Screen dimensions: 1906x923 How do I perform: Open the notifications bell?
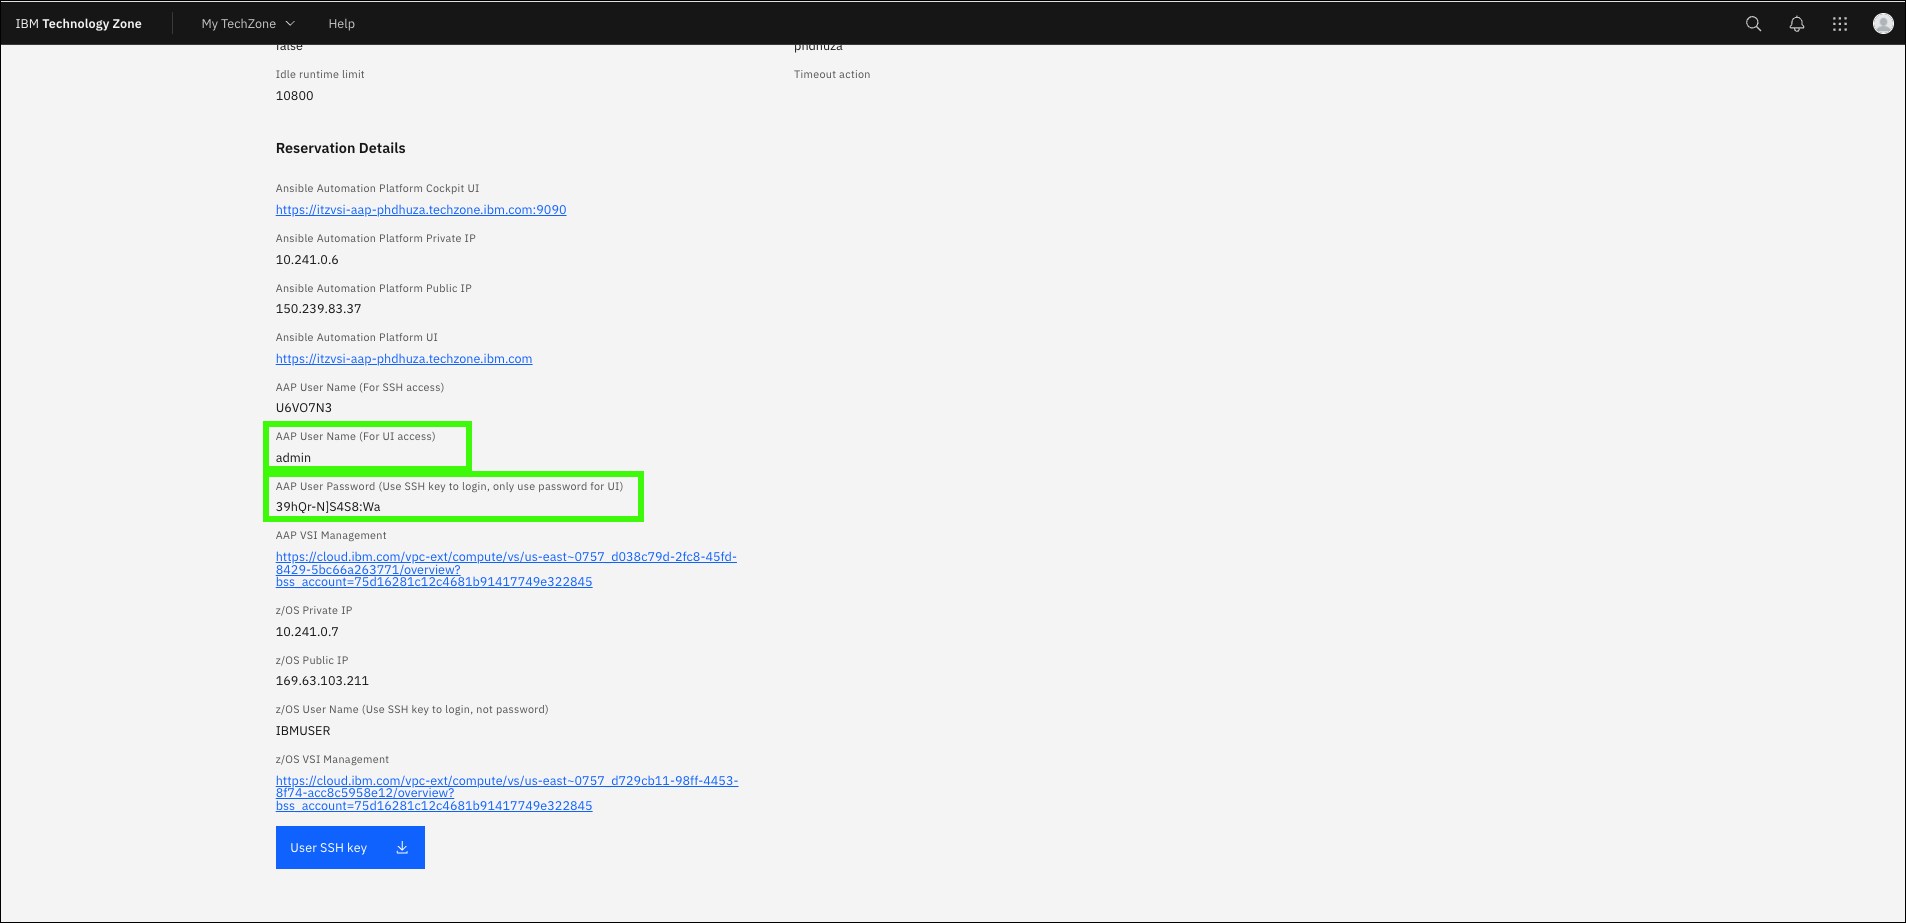(1796, 24)
